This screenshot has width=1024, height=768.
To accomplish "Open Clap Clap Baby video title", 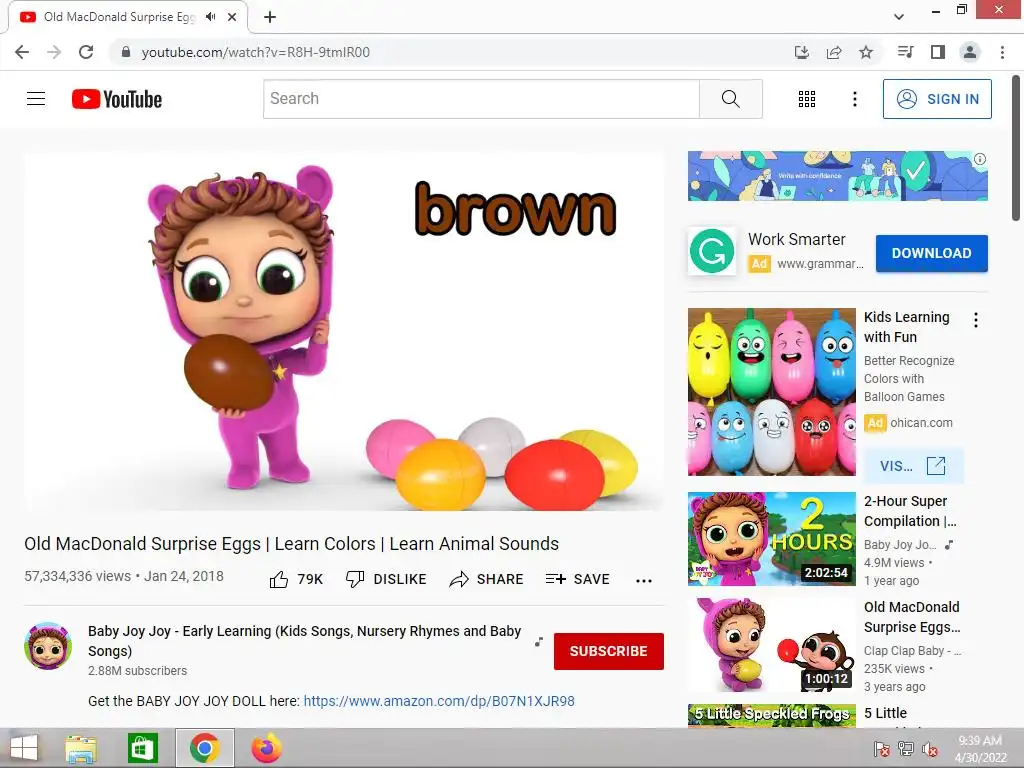I will coord(912,616).
